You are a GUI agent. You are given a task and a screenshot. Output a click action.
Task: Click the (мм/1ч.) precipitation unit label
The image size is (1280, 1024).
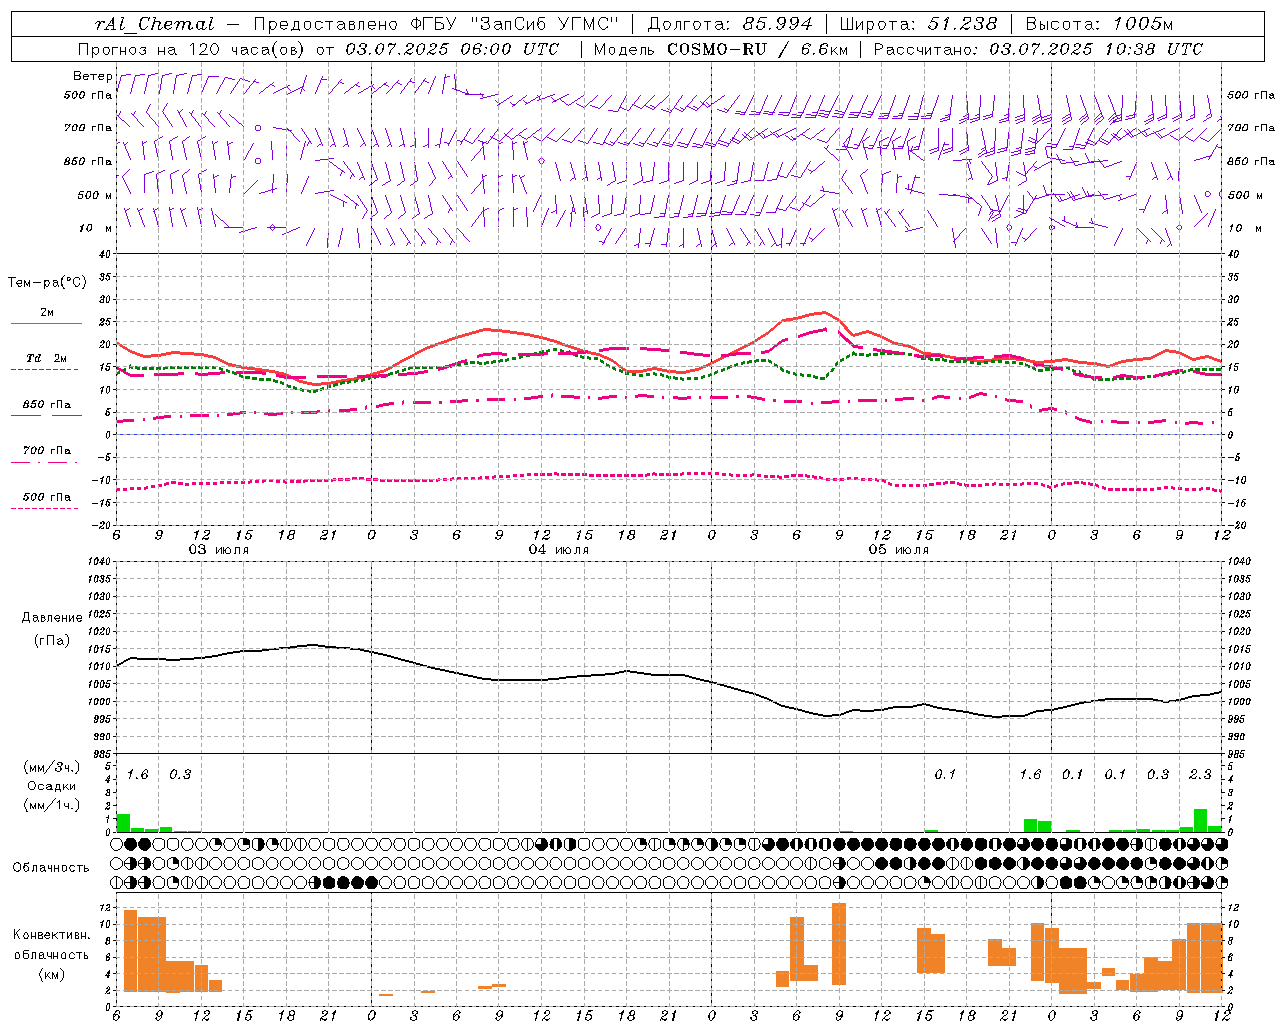tap(53, 805)
